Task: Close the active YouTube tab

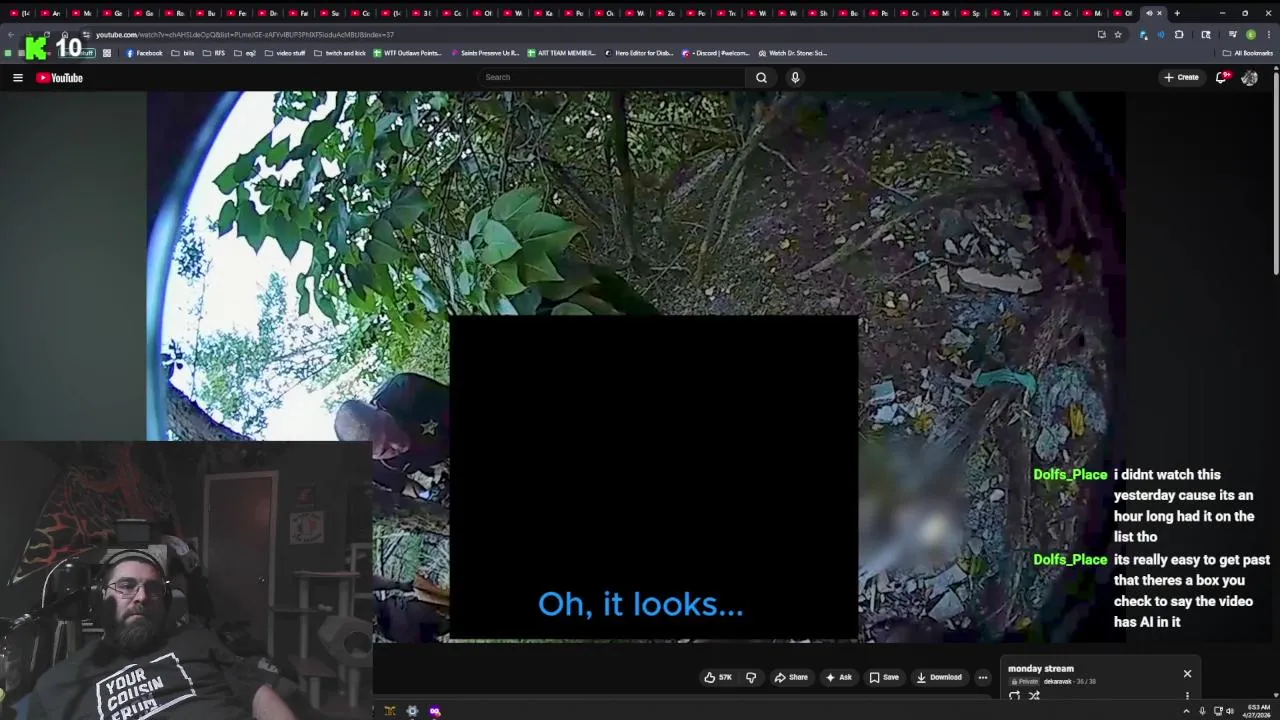Action: (x=1159, y=13)
